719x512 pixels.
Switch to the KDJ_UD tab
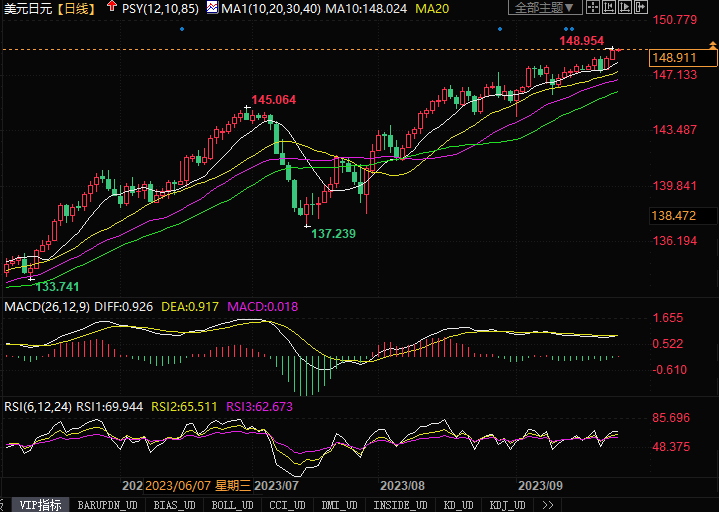pyautogui.click(x=508, y=505)
